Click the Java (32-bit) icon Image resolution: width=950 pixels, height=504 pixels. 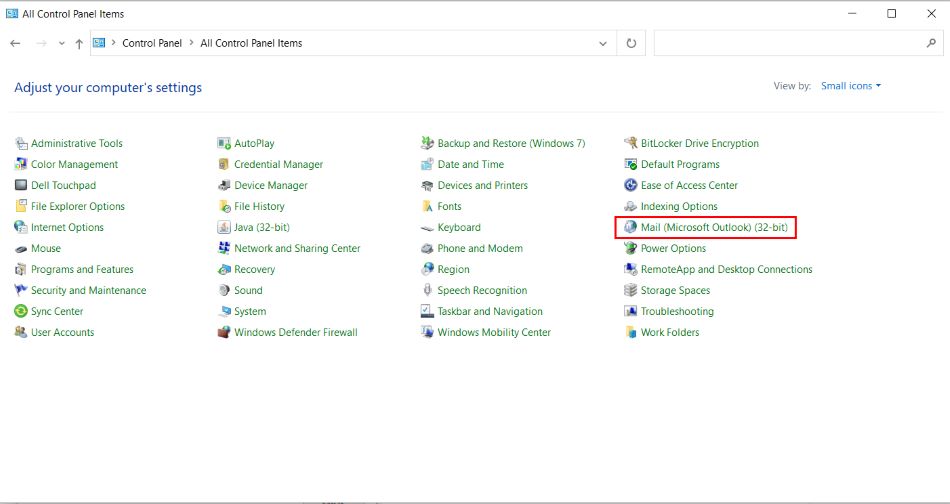224,228
